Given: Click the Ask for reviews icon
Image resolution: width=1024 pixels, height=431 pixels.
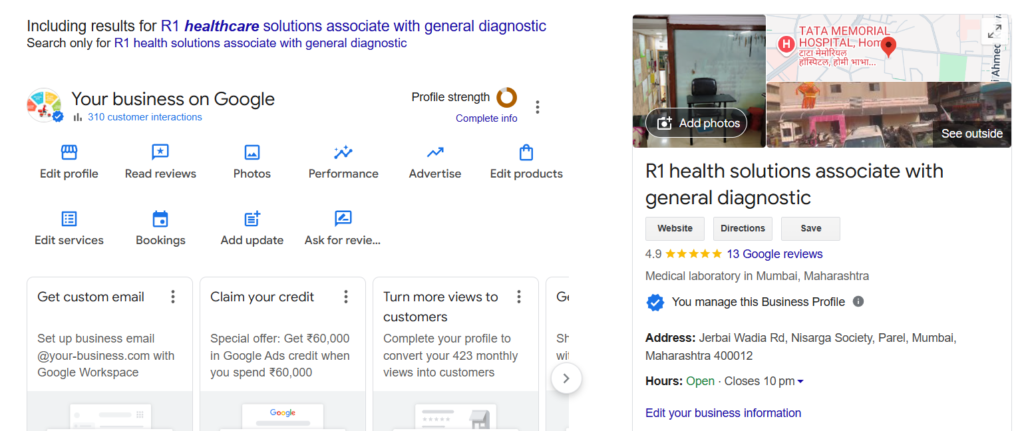Looking at the screenshot, I should (x=343, y=219).
